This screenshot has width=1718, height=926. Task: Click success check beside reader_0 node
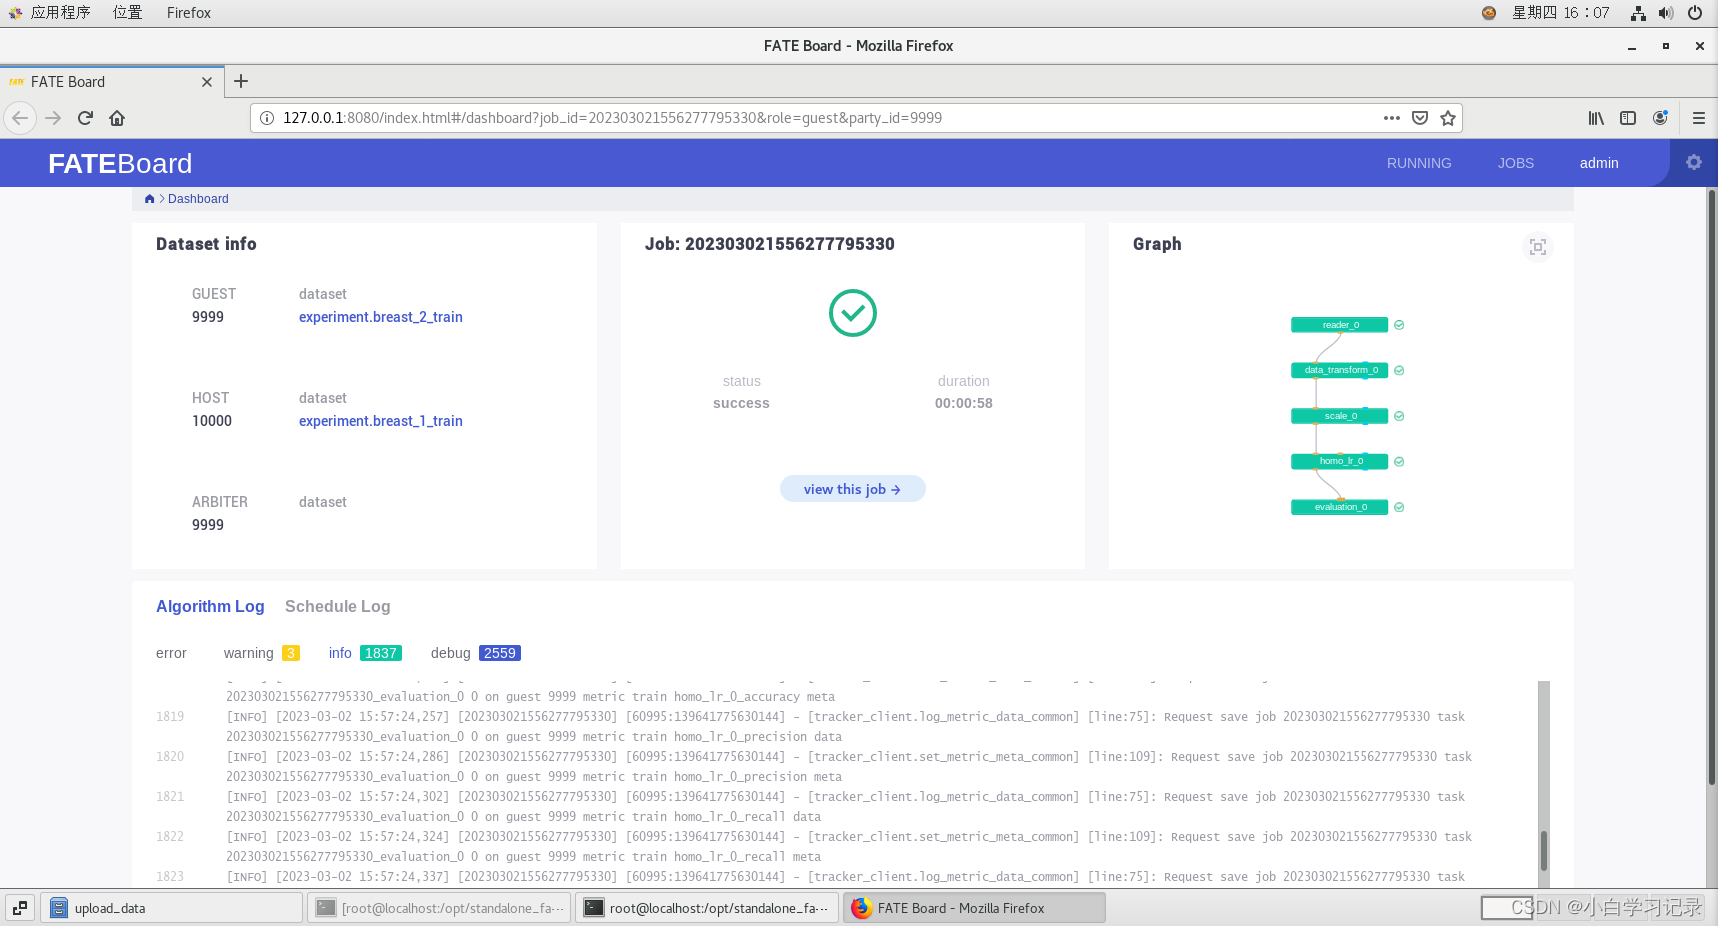[x=1399, y=325]
